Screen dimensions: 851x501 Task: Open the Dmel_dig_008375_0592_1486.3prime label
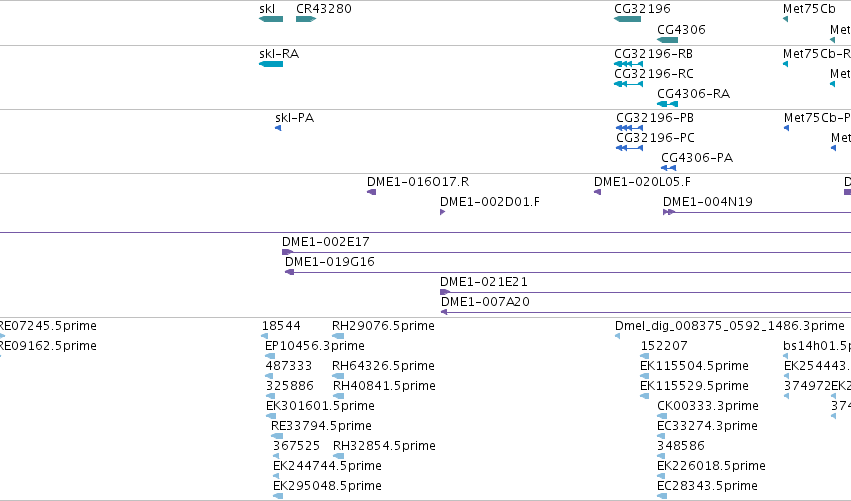729,326
